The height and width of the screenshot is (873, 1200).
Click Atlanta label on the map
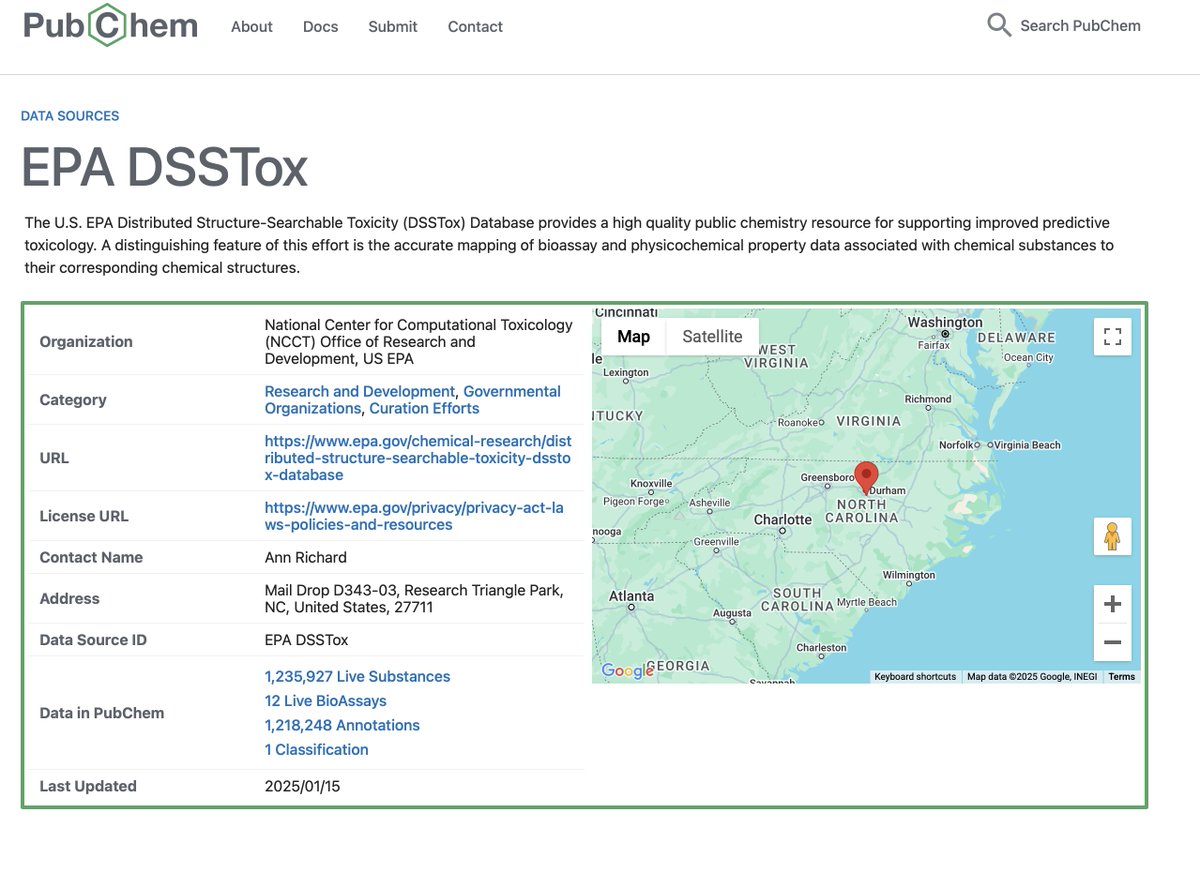coord(632,596)
